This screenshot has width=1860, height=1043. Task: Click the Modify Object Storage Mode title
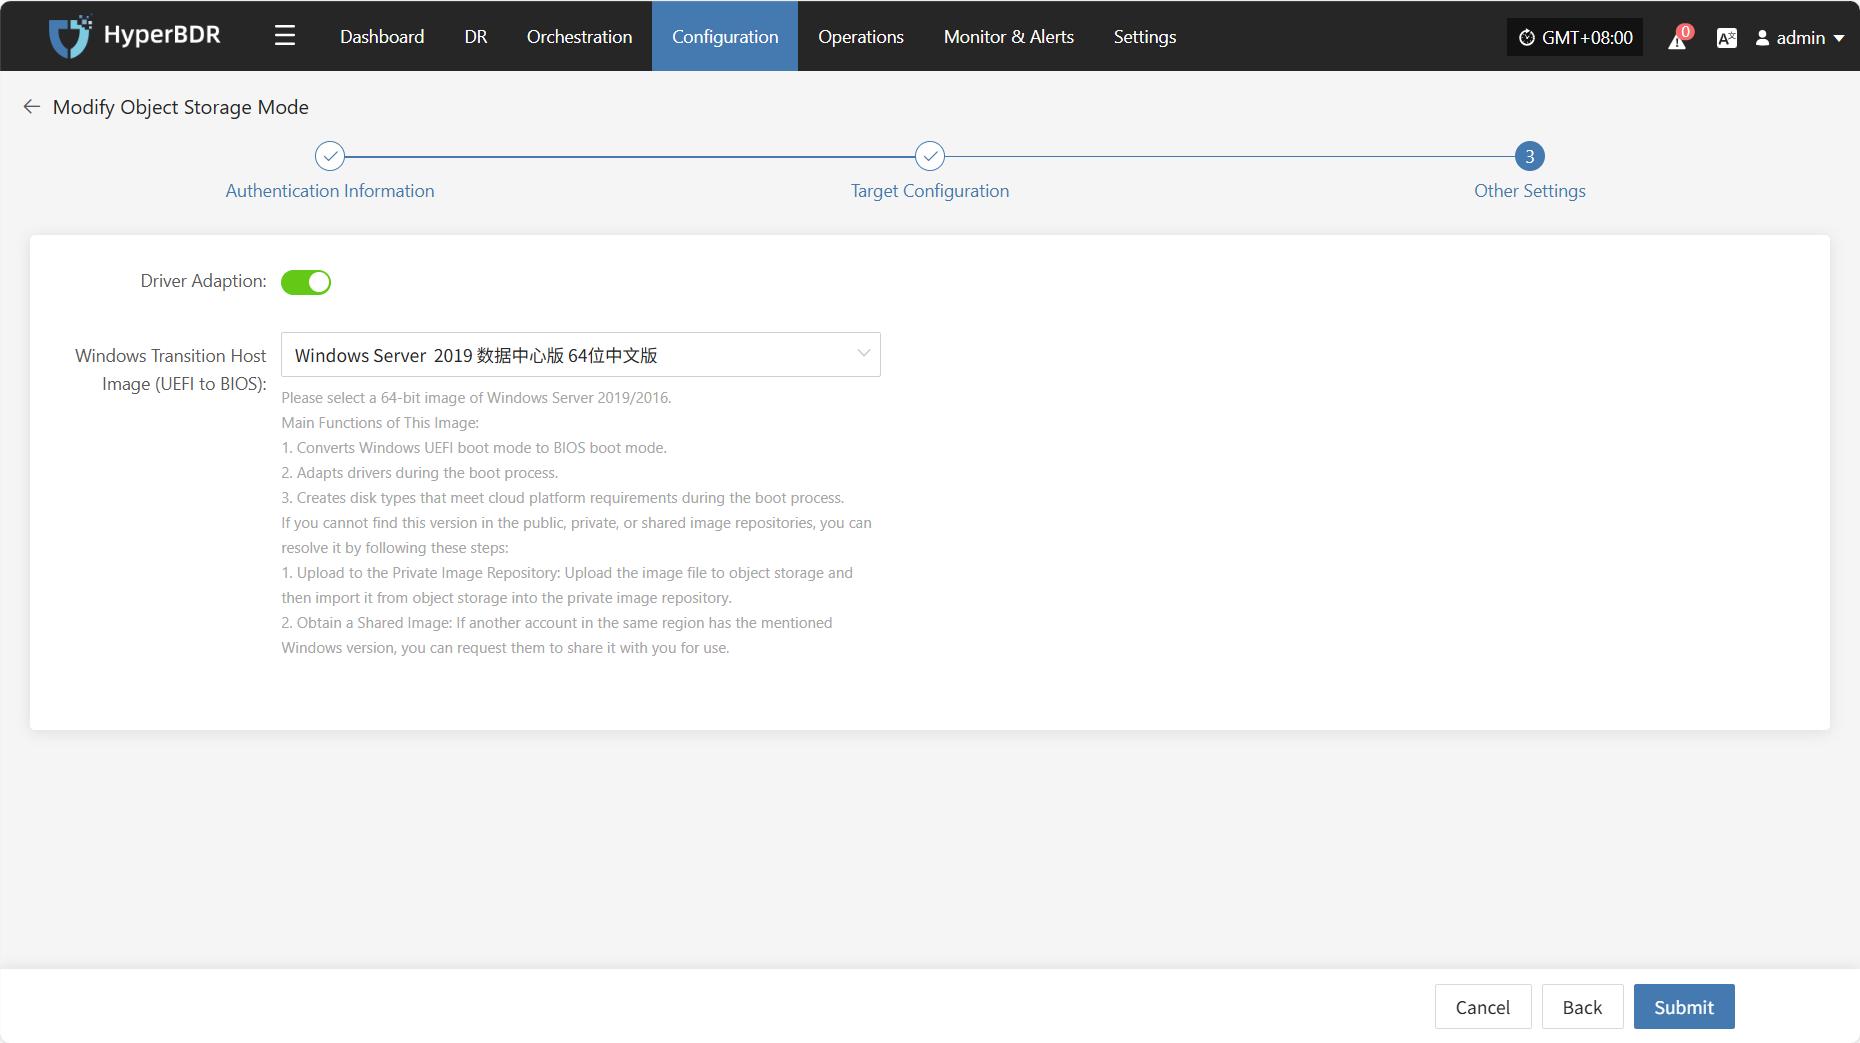pos(181,107)
